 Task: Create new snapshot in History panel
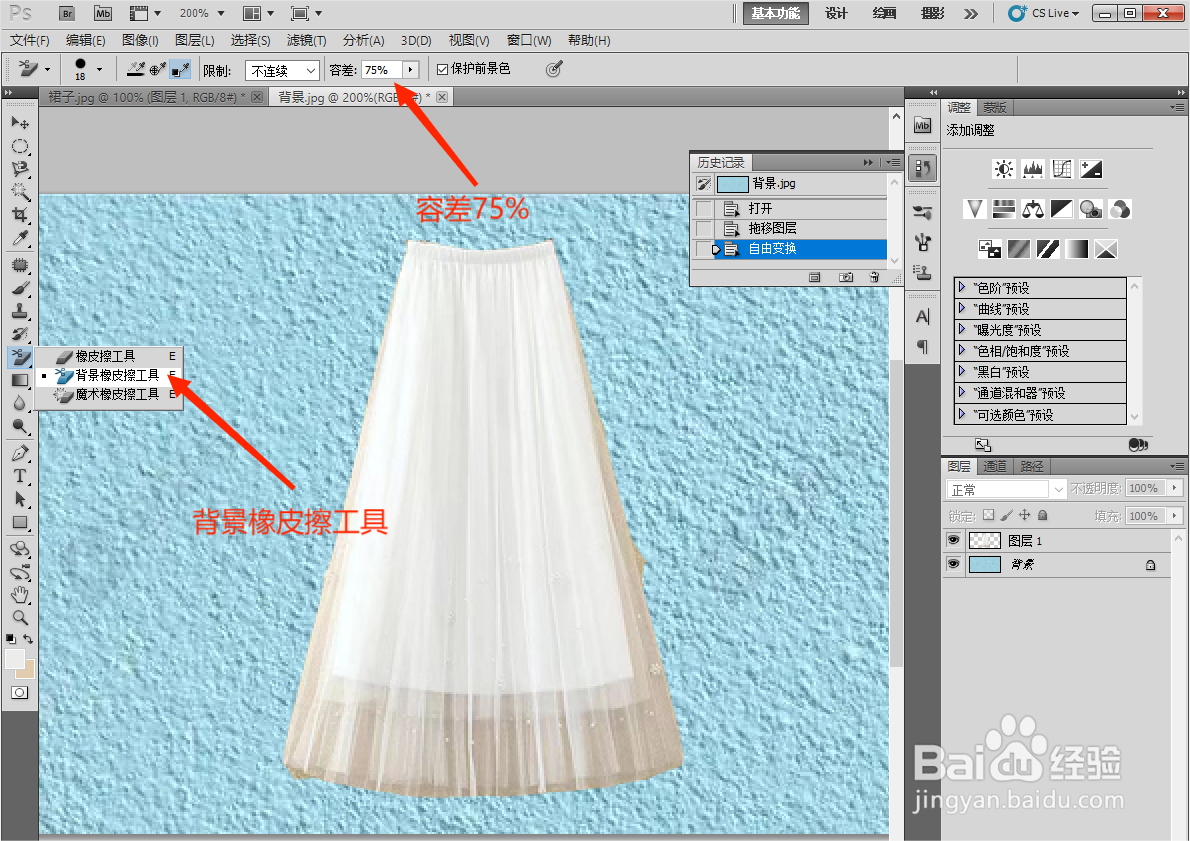[x=845, y=277]
